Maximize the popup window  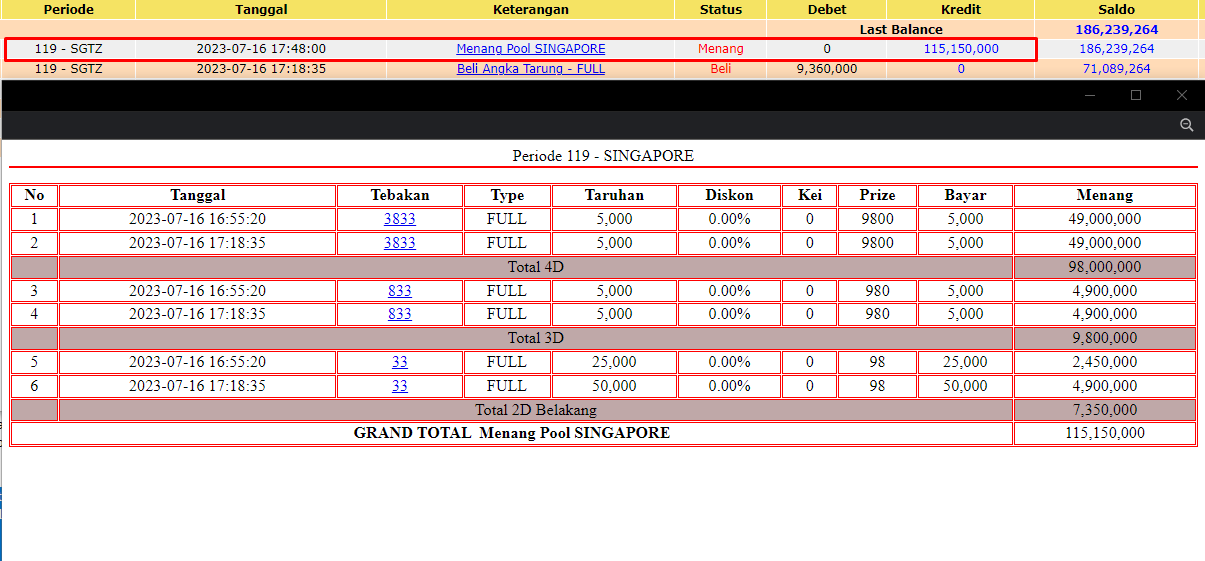tap(1136, 95)
